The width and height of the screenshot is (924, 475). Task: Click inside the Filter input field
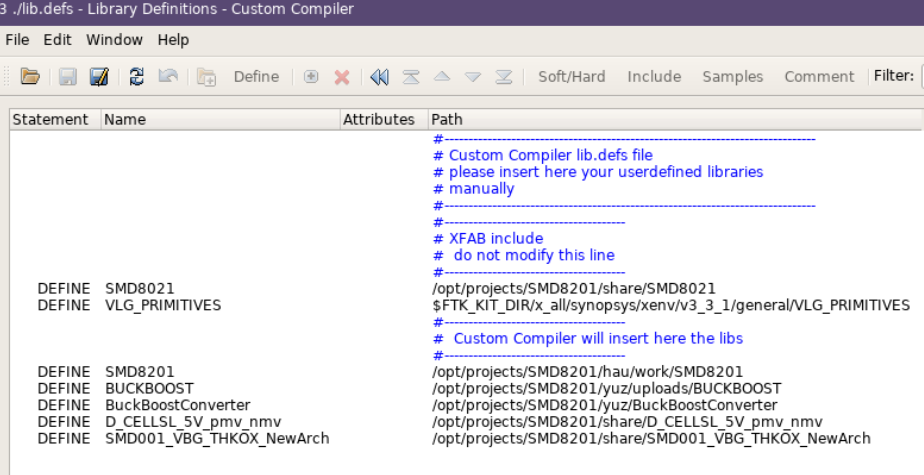pos(921,77)
